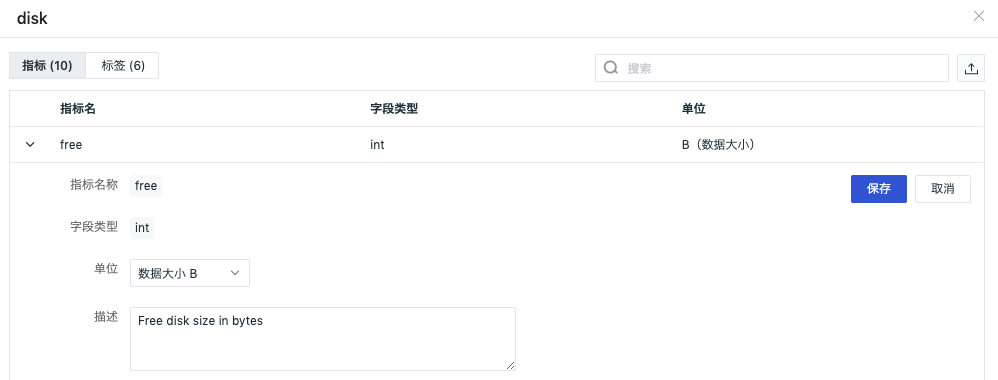Close the disk dialog with X

click(x=979, y=17)
